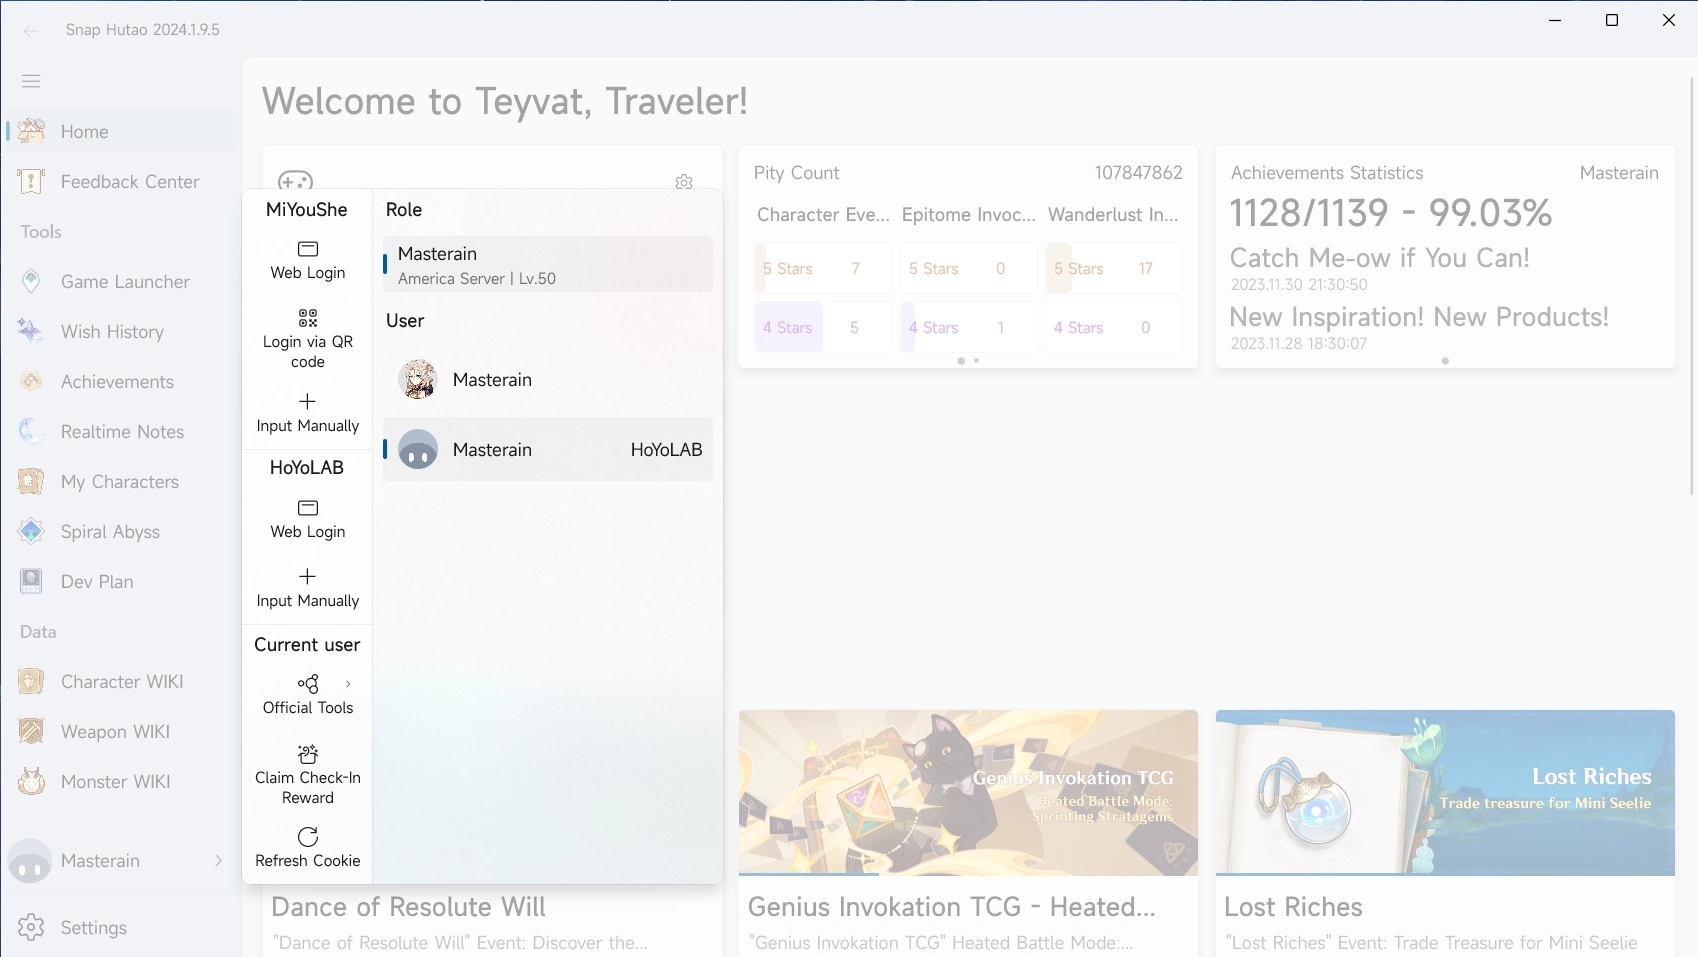The height and width of the screenshot is (957, 1698).
Task: Toggle the hamburger navigation menu
Action: [31, 81]
